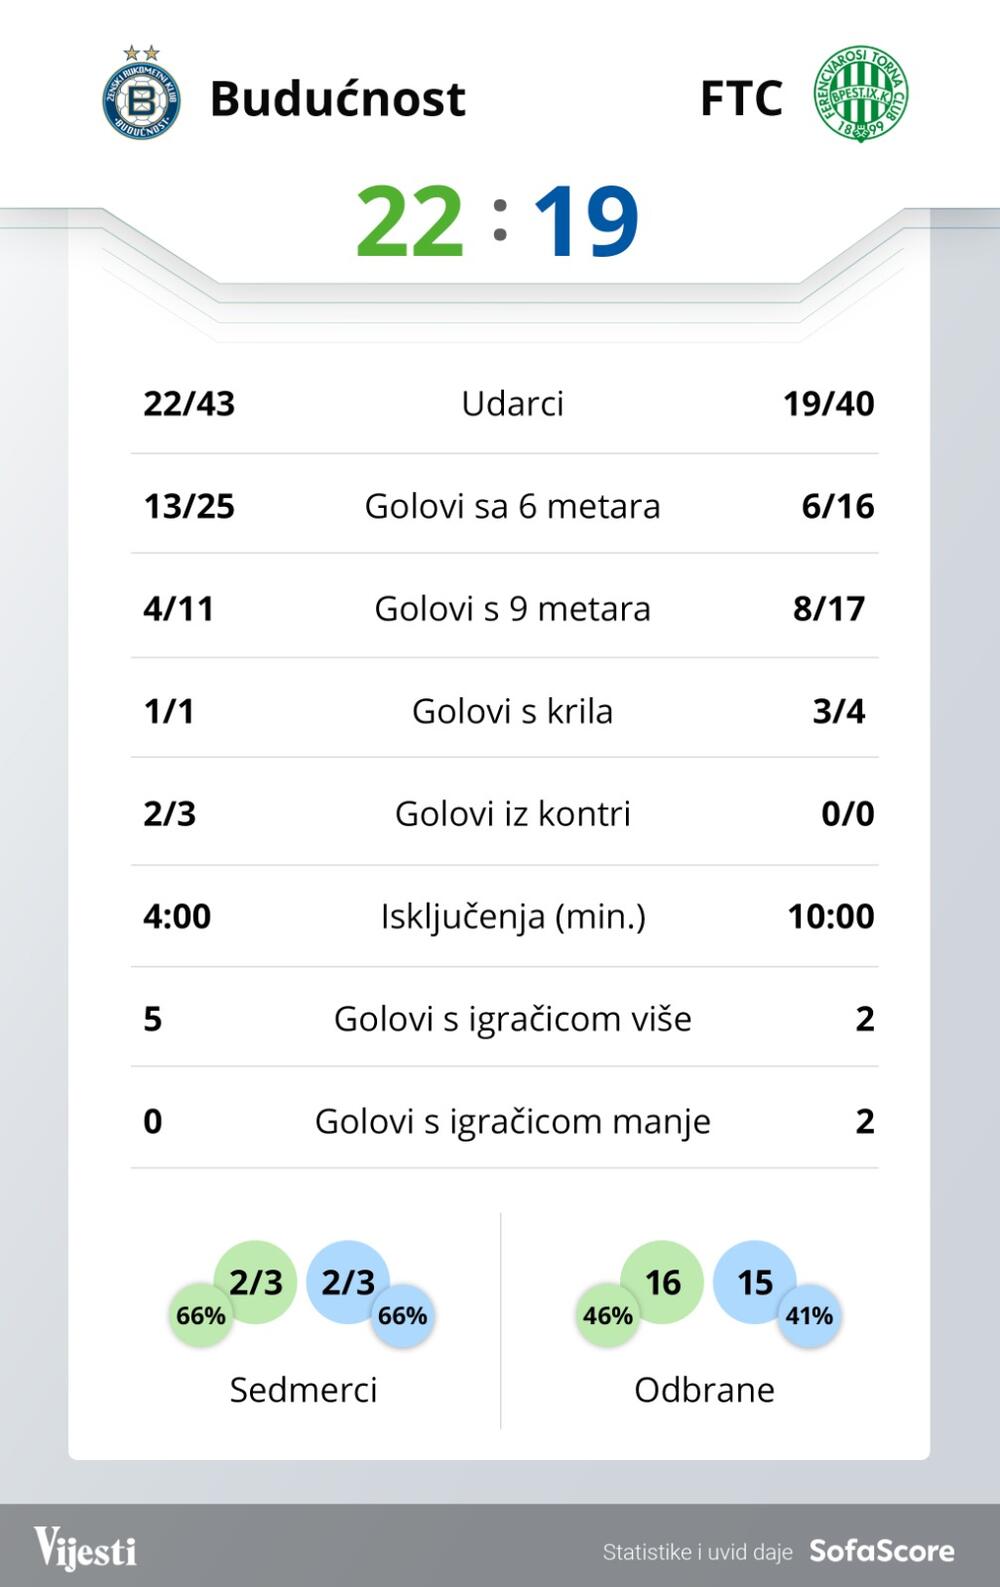Click the green score 22
The width and height of the screenshot is (1000, 1587).
[410, 221]
